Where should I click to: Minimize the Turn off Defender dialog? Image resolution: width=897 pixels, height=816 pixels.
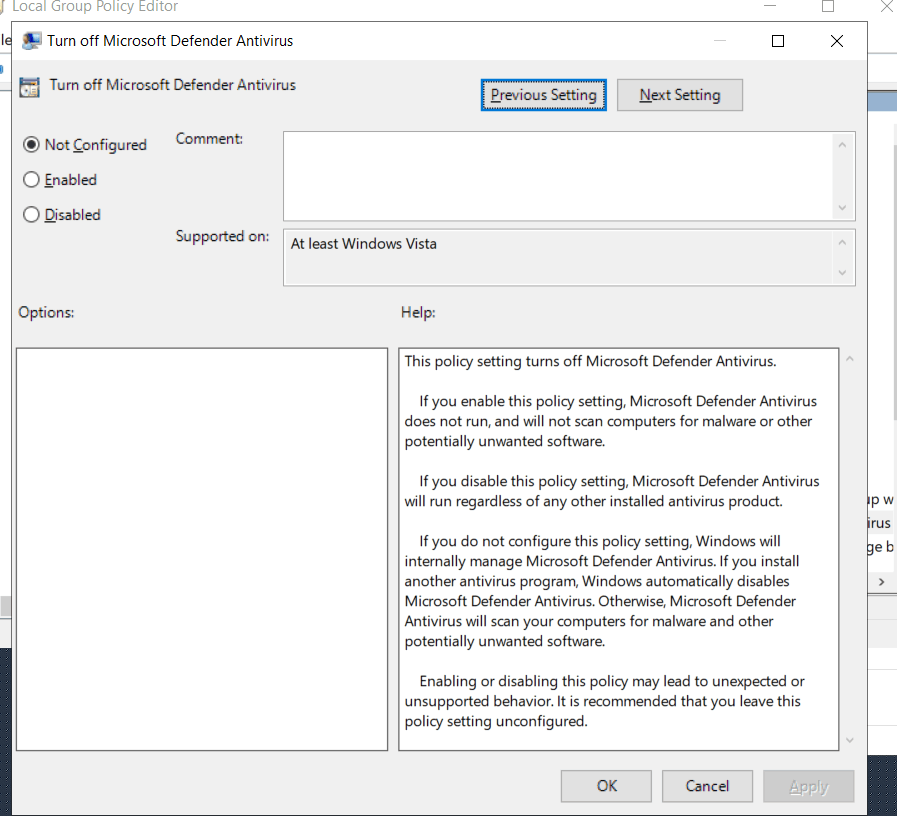720,41
